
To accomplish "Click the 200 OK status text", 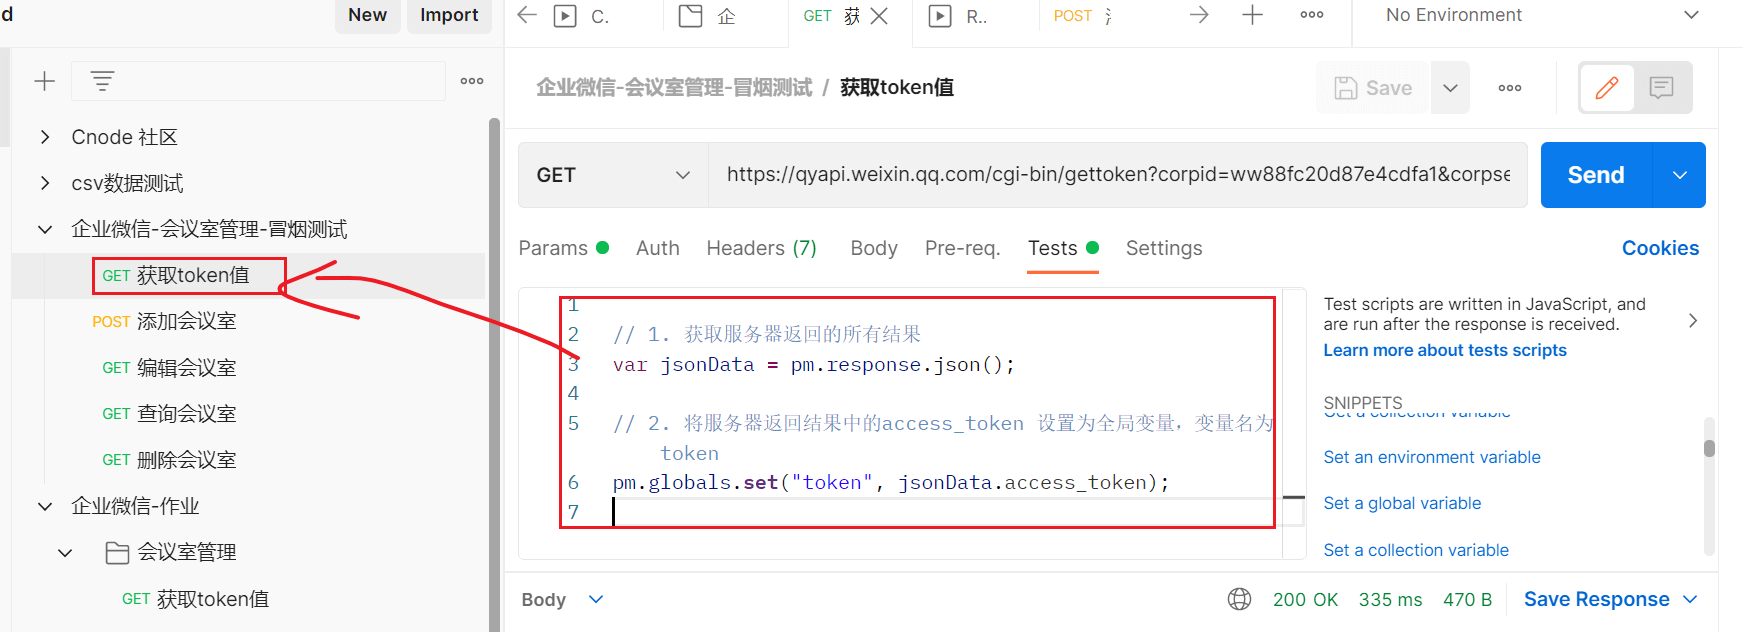I will coord(1305,600).
